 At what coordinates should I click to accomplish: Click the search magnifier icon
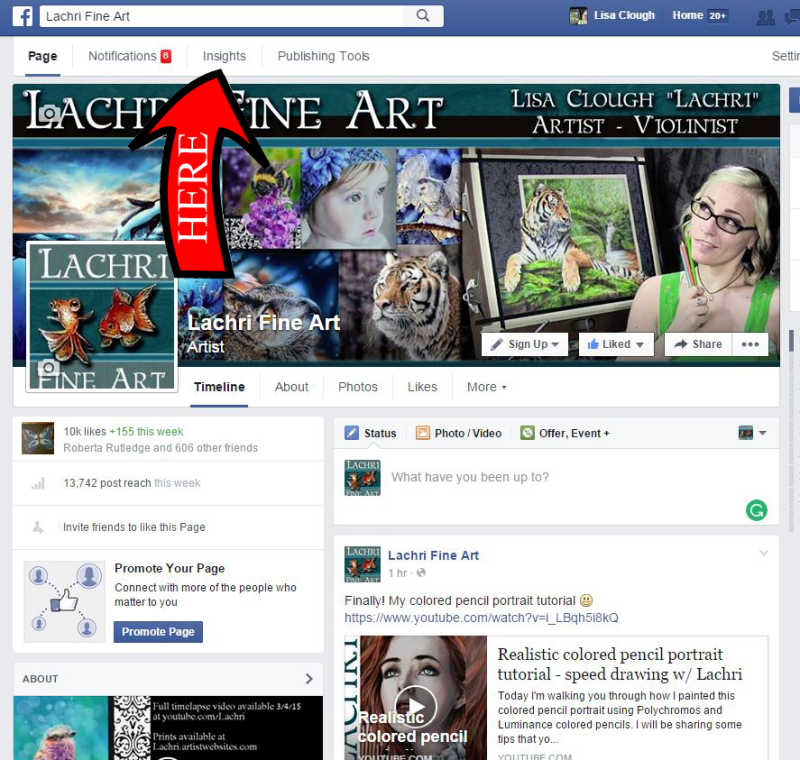pos(423,16)
